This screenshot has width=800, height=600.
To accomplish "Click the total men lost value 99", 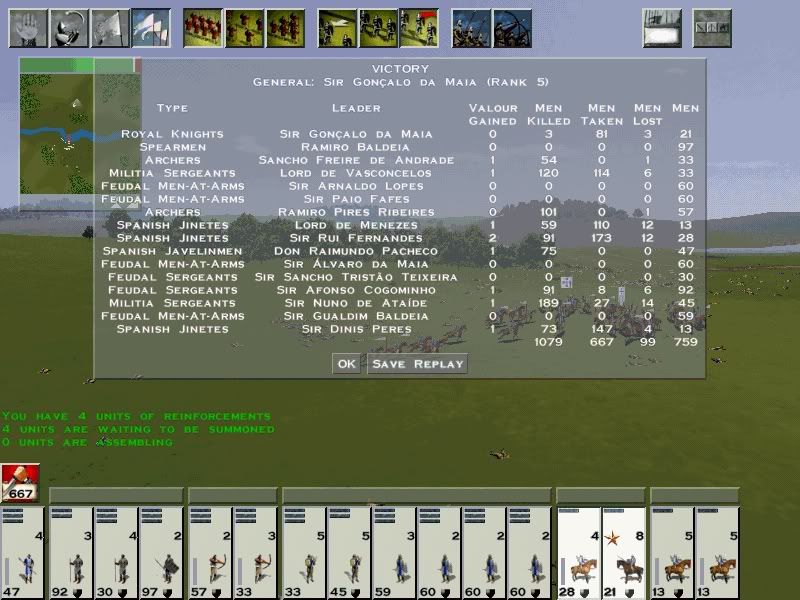I will 647,342.
